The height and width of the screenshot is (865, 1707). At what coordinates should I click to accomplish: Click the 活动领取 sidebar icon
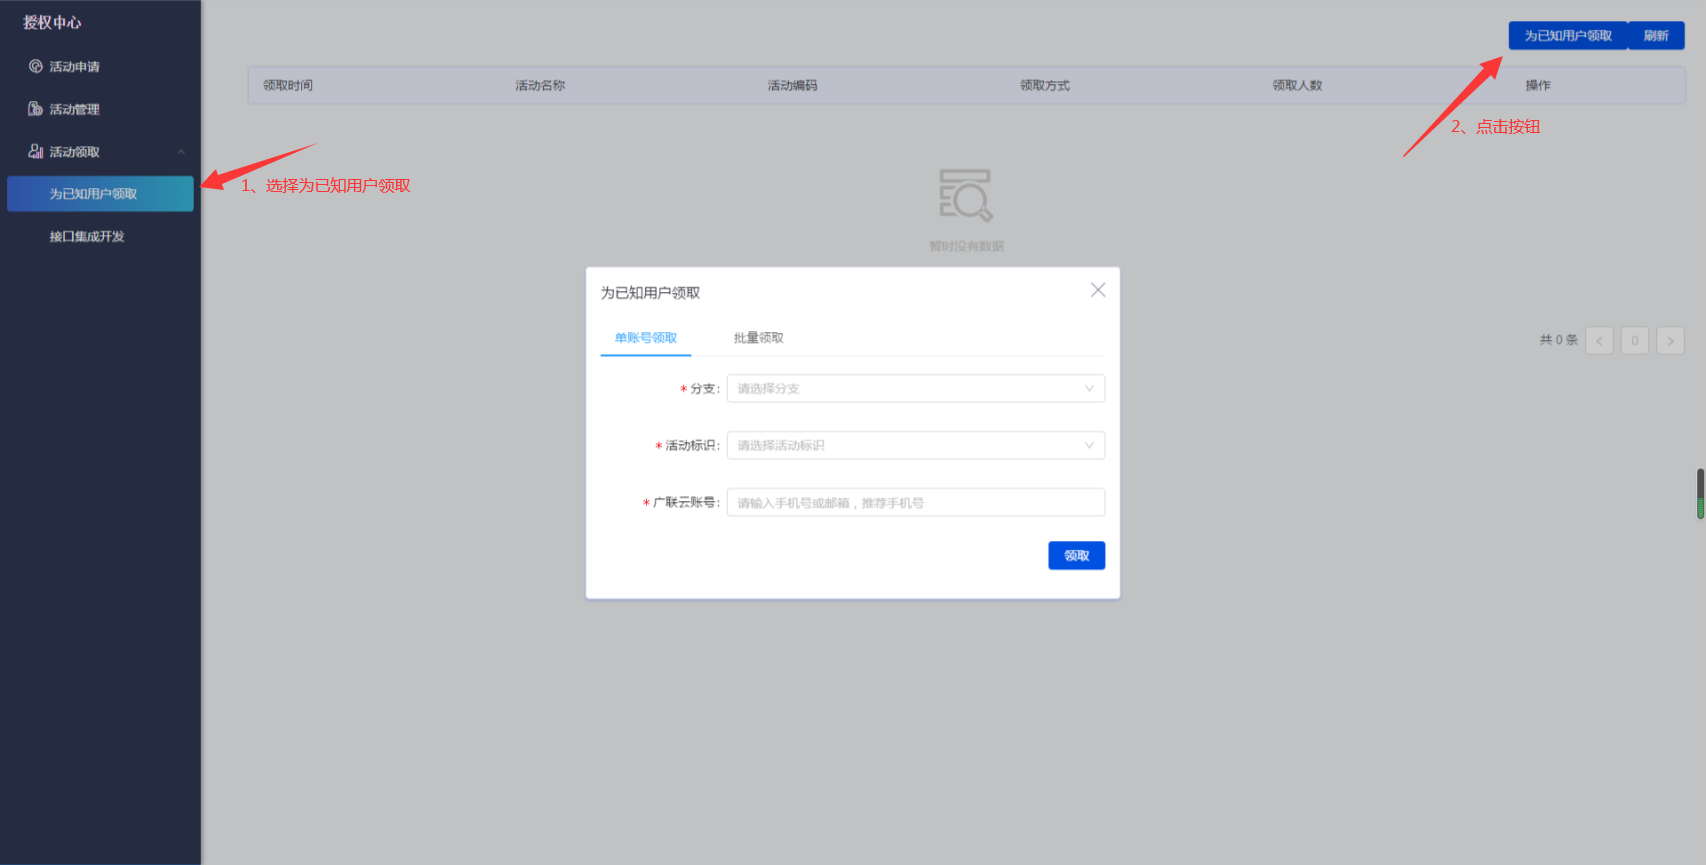(36, 152)
